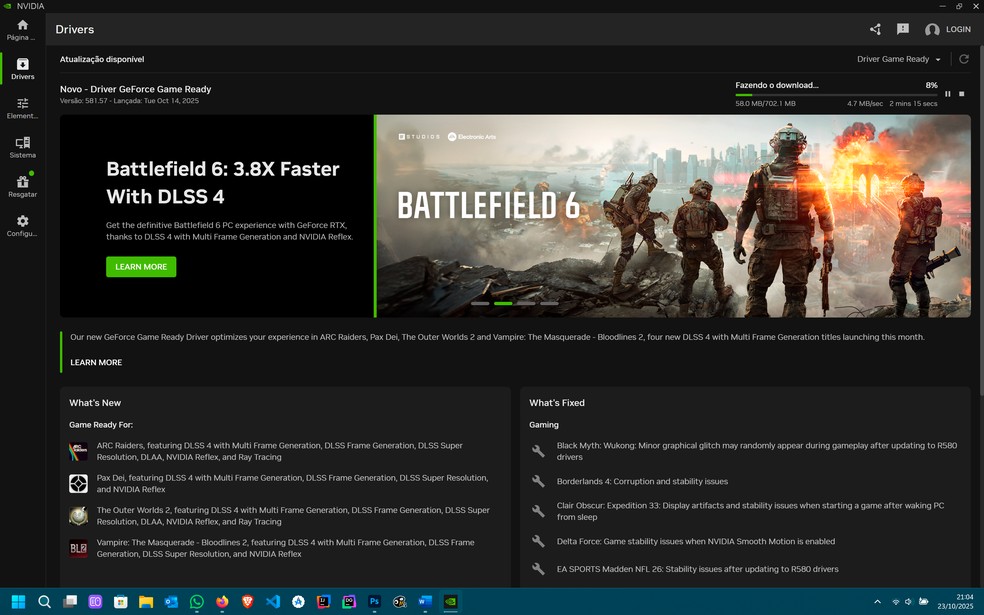
Task: Click the Battlefield 6 banner image
Action: point(672,215)
